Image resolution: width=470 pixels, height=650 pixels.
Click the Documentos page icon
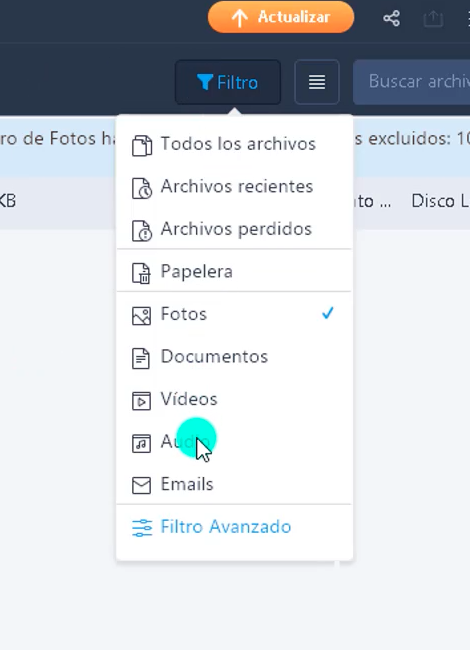[x=141, y=358]
